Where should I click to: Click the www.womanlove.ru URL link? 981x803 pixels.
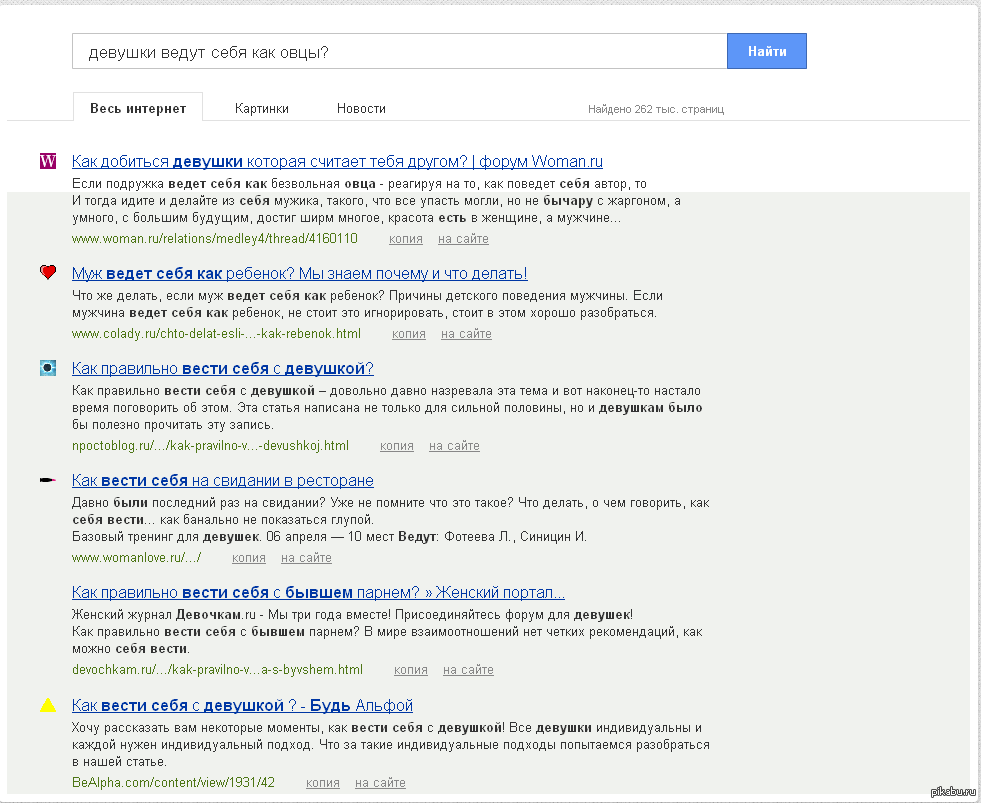[136, 558]
